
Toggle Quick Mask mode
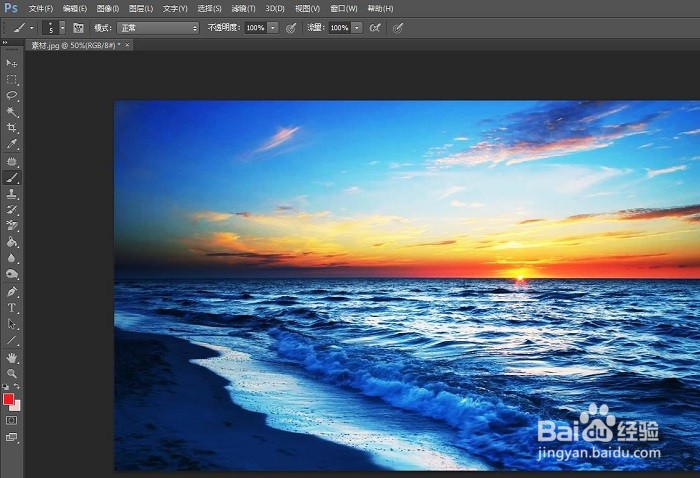12,420
